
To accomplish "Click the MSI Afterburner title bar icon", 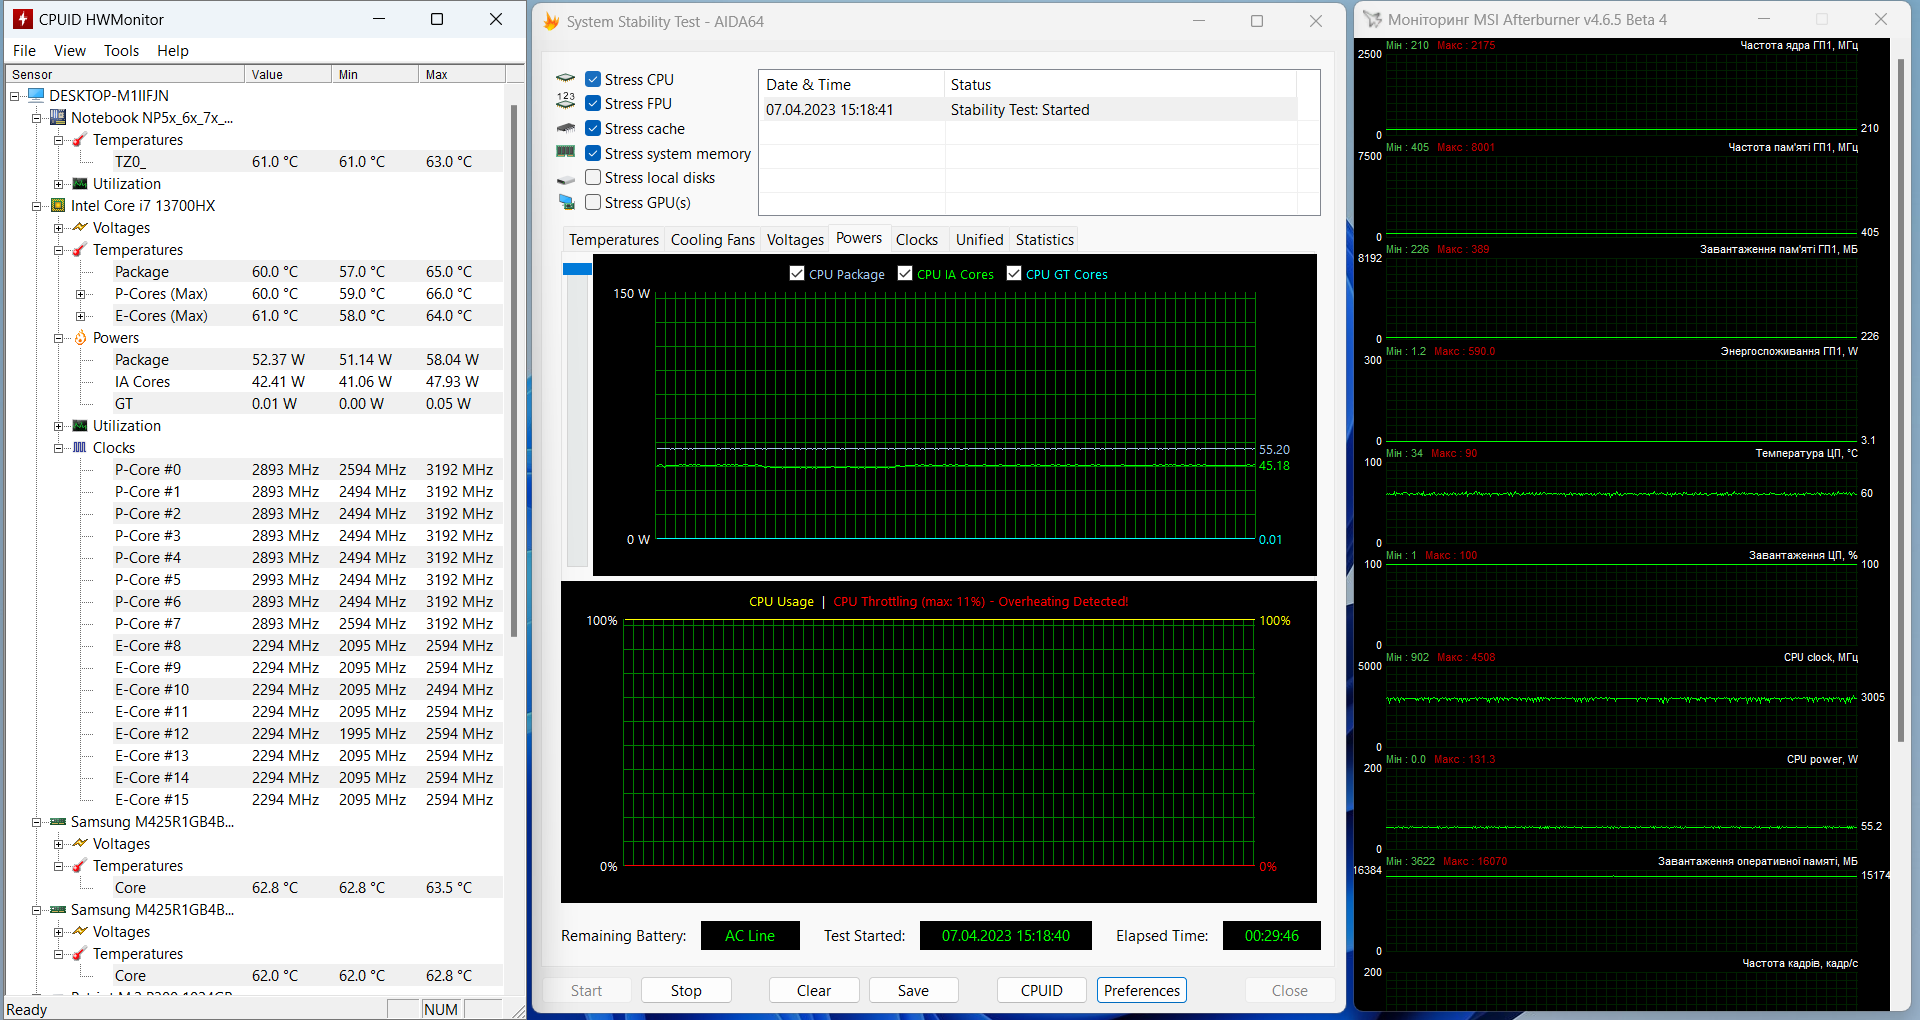I will pos(1372,19).
